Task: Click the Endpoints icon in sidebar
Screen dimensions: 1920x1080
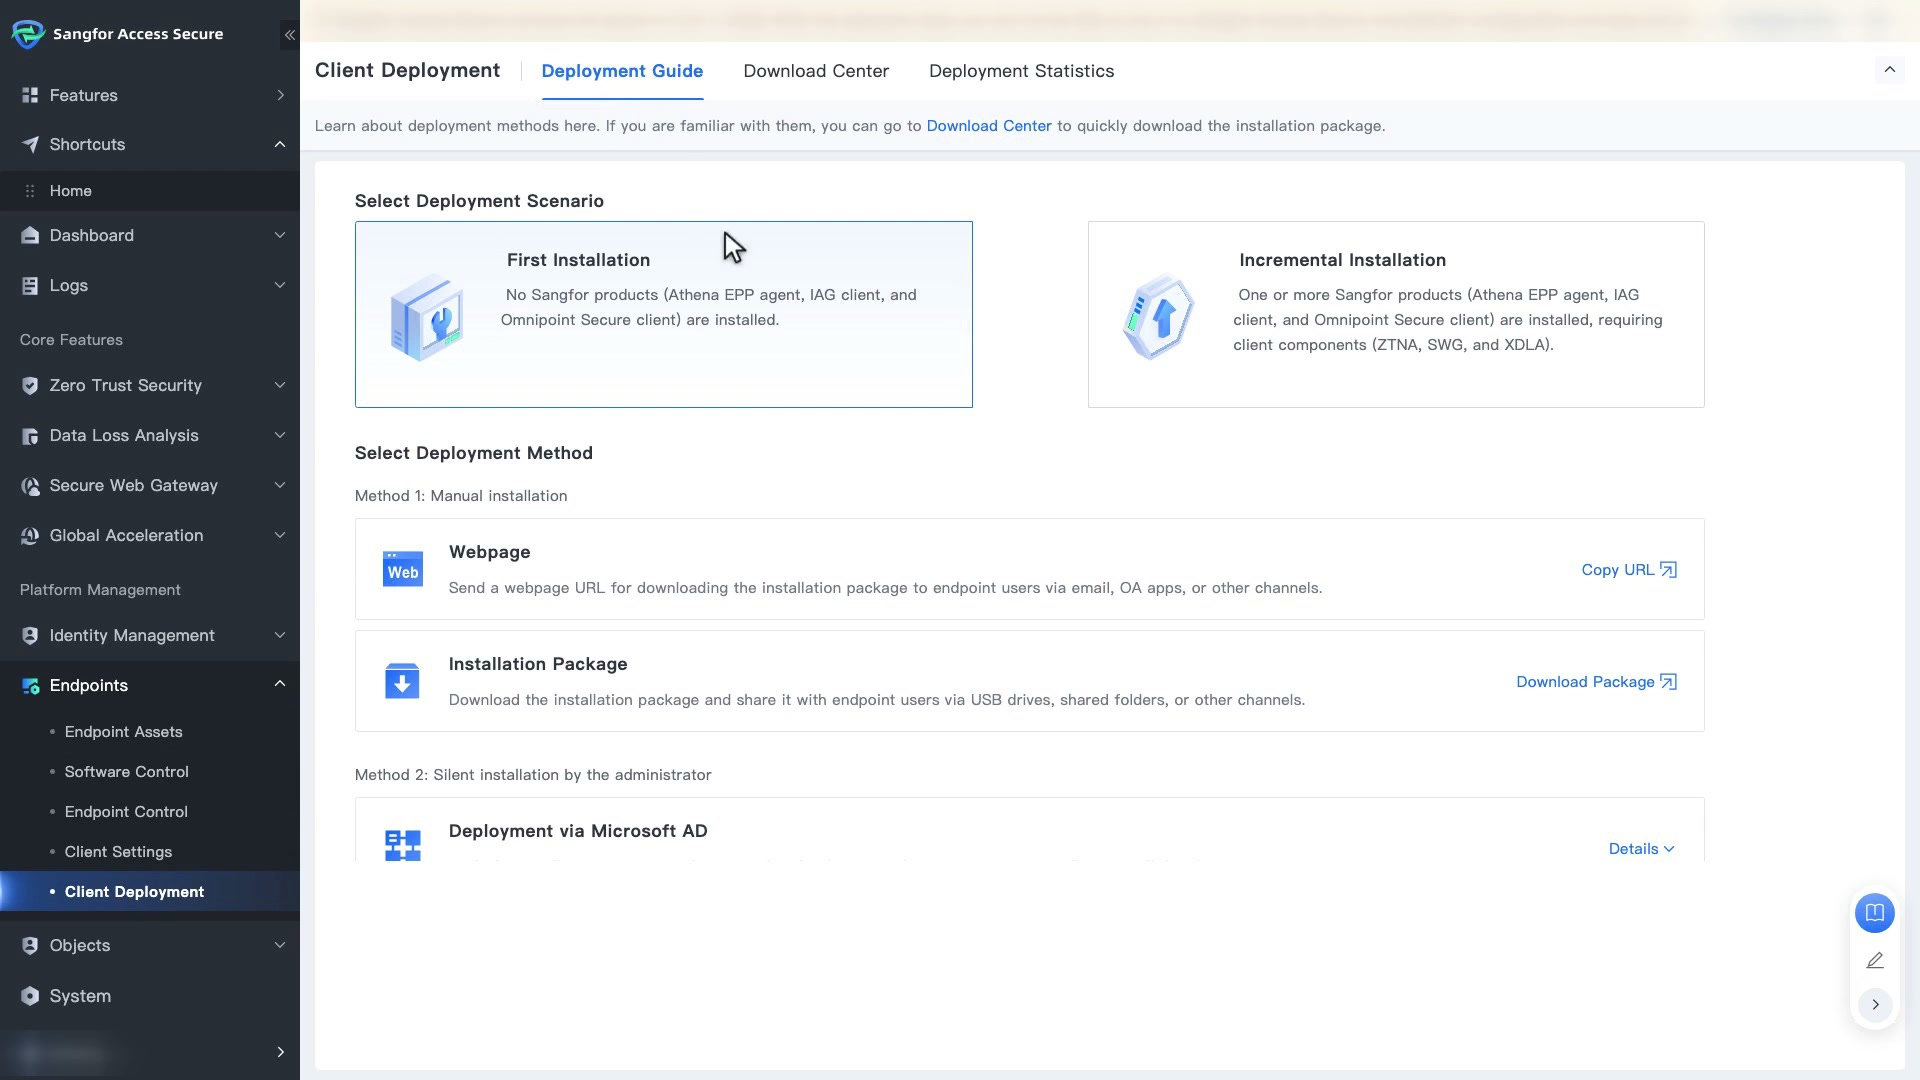Action: coord(30,685)
